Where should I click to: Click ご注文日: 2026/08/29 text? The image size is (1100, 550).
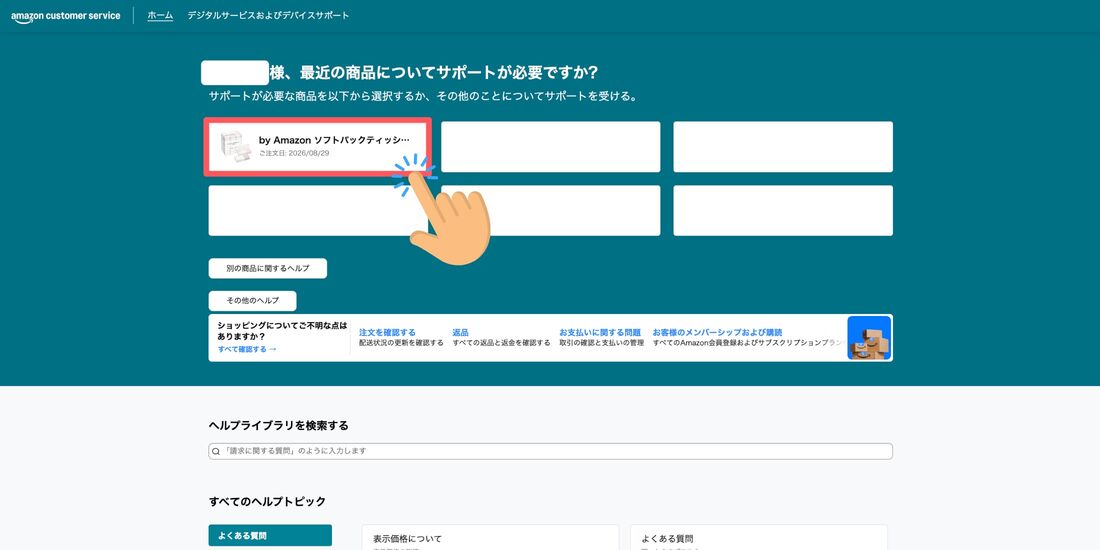[x=294, y=153]
